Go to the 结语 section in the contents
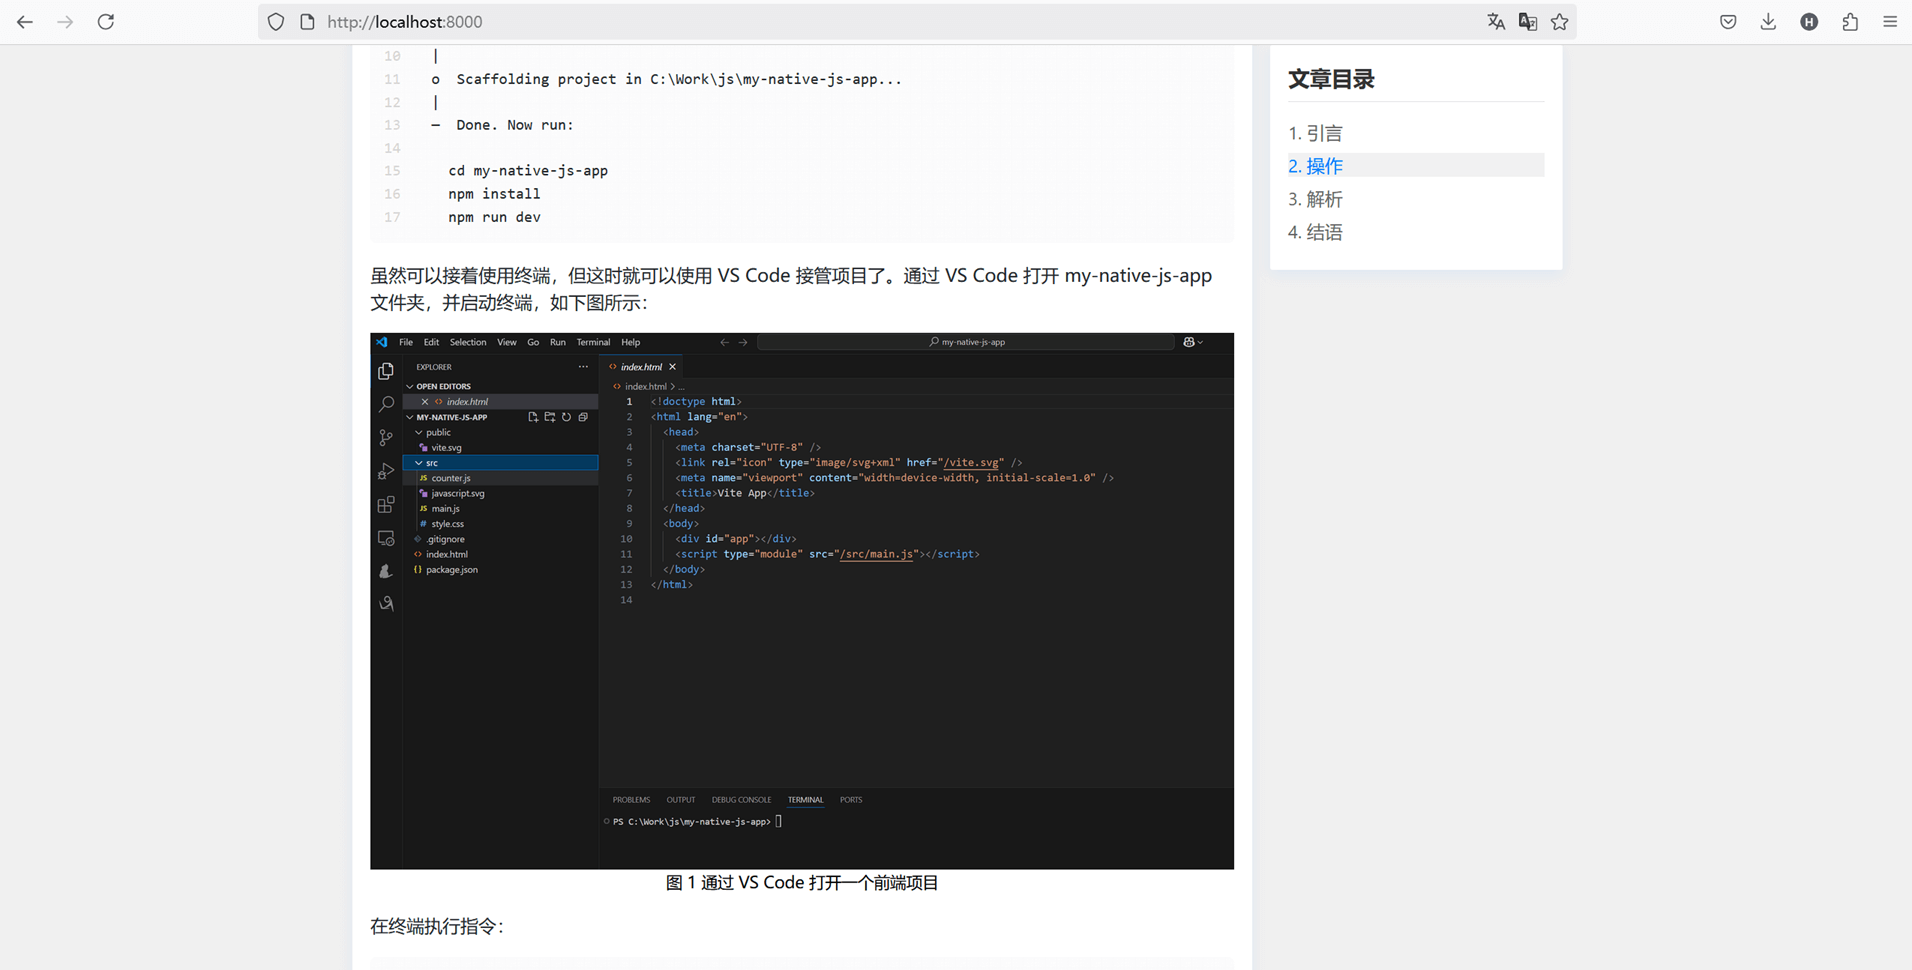 (1315, 232)
